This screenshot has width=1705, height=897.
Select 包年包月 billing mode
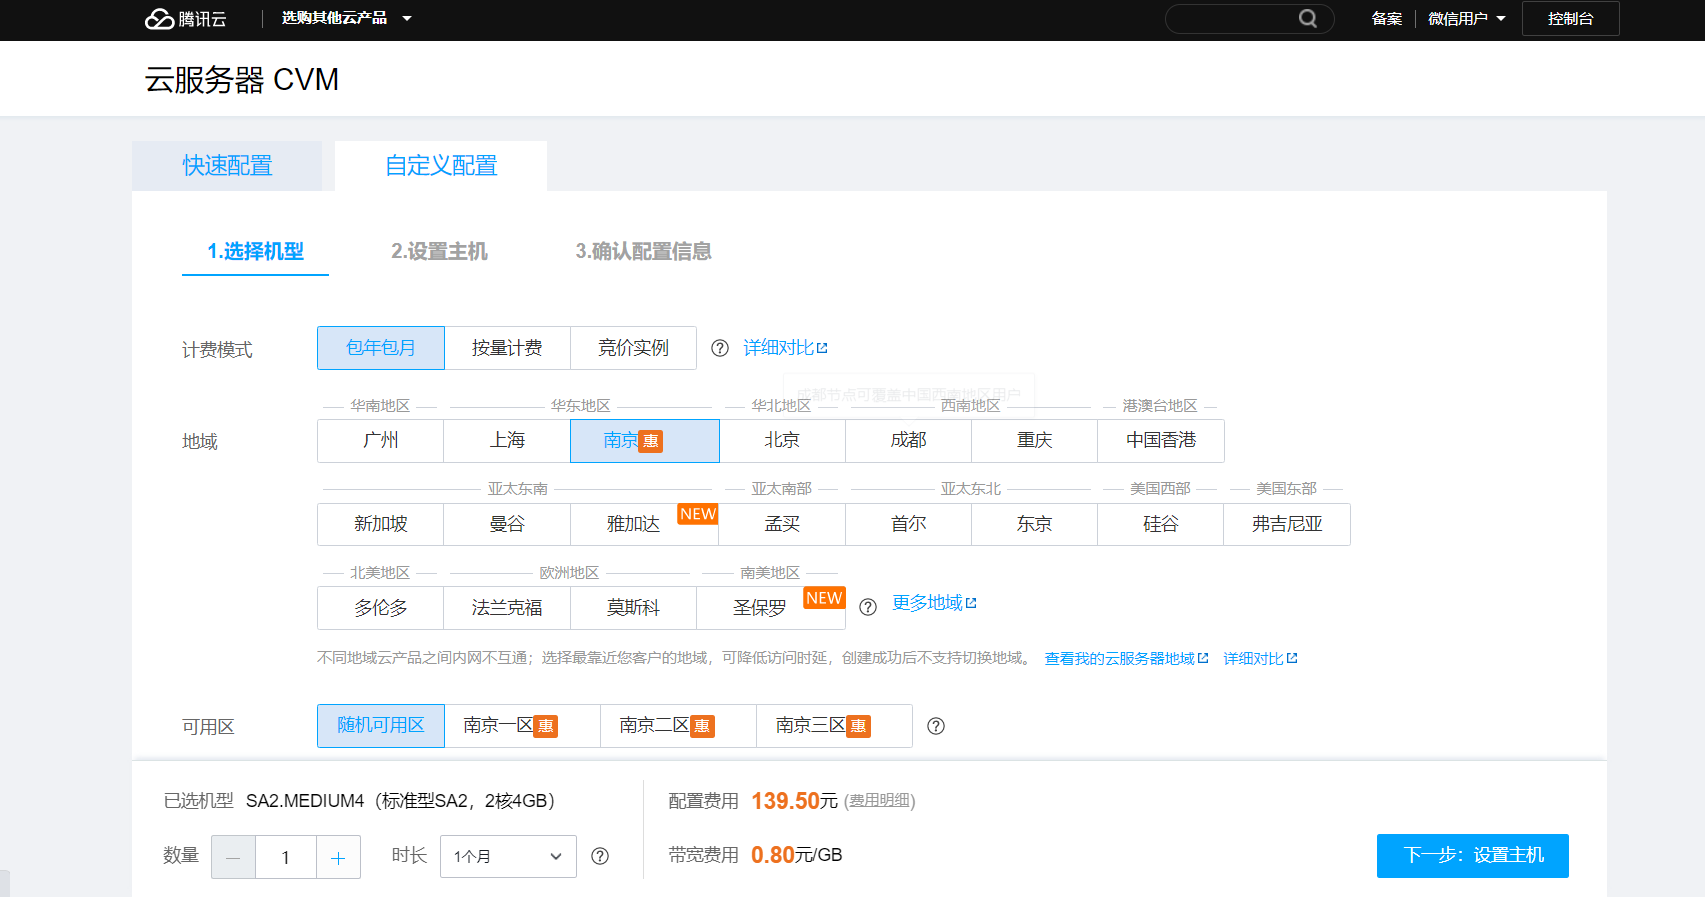tap(381, 348)
